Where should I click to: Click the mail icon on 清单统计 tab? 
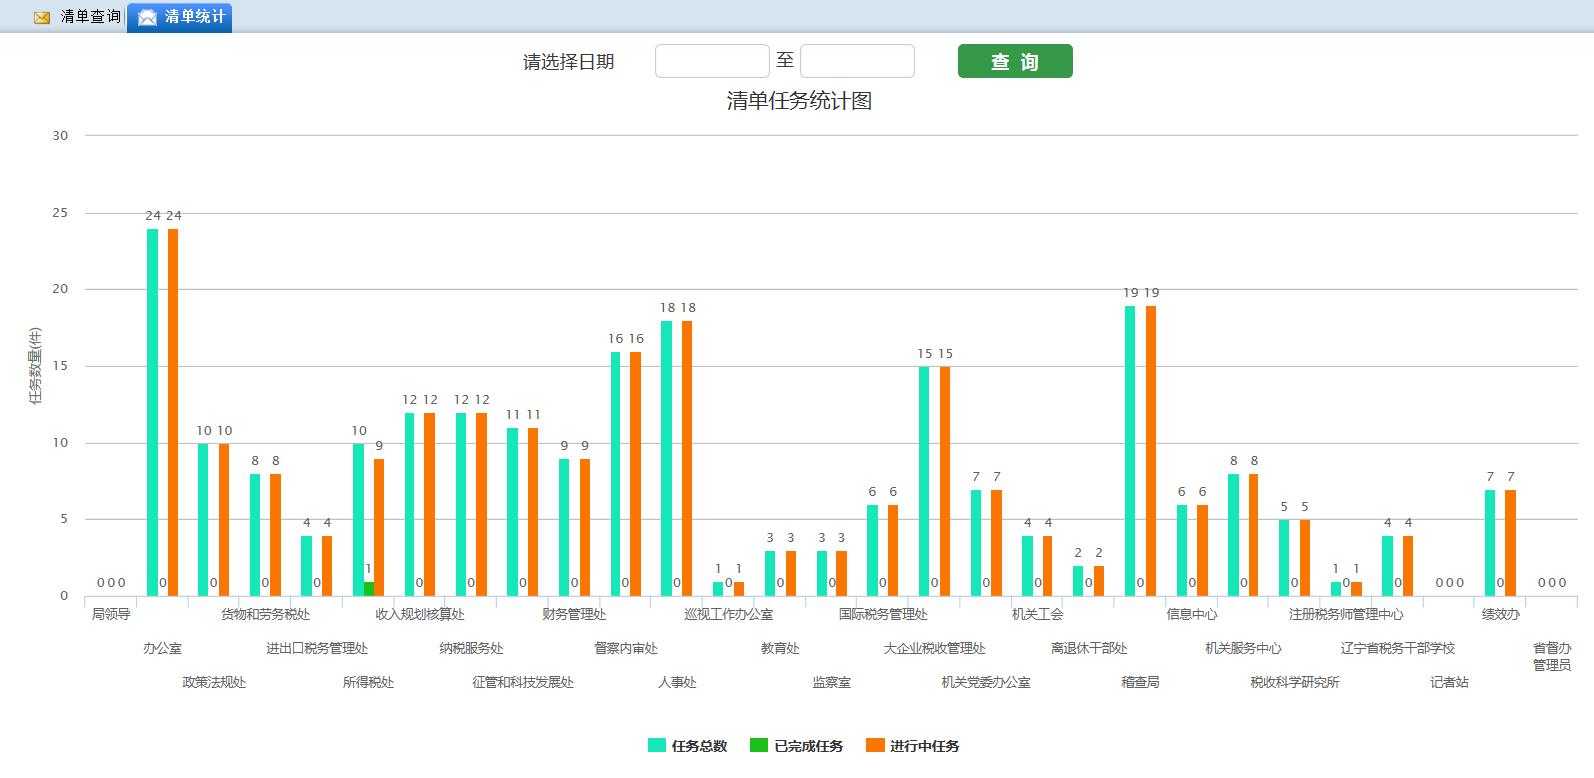(x=147, y=17)
